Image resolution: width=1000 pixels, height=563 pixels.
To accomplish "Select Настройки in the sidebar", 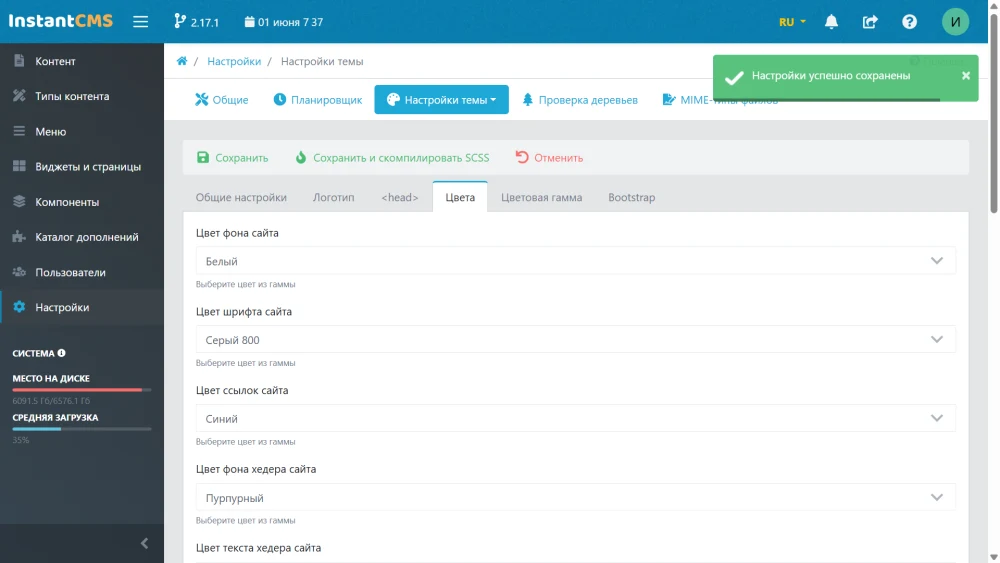I will click(82, 307).
